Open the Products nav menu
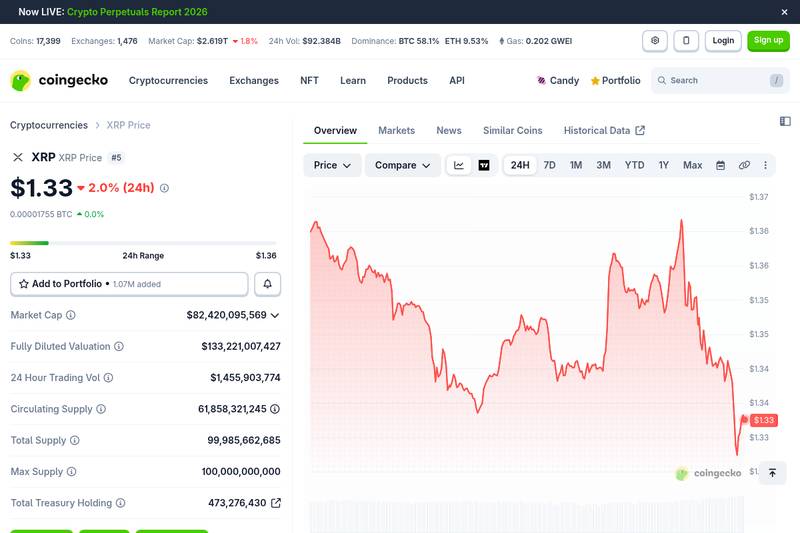 coord(408,81)
